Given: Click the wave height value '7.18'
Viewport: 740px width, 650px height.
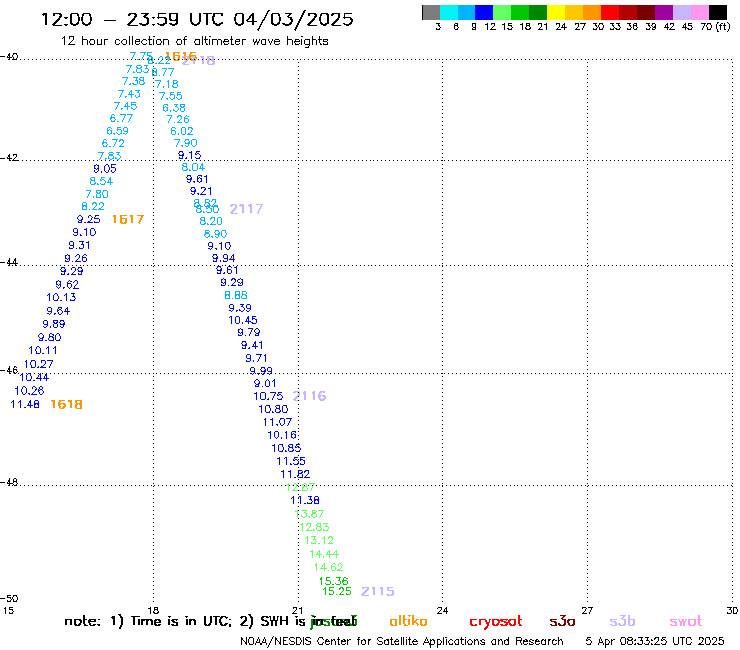Looking at the screenshot, I should [x=167, y=84].
